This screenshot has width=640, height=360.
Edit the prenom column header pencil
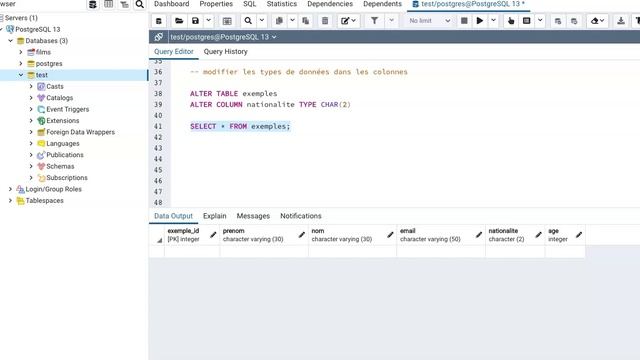[302, 235]
